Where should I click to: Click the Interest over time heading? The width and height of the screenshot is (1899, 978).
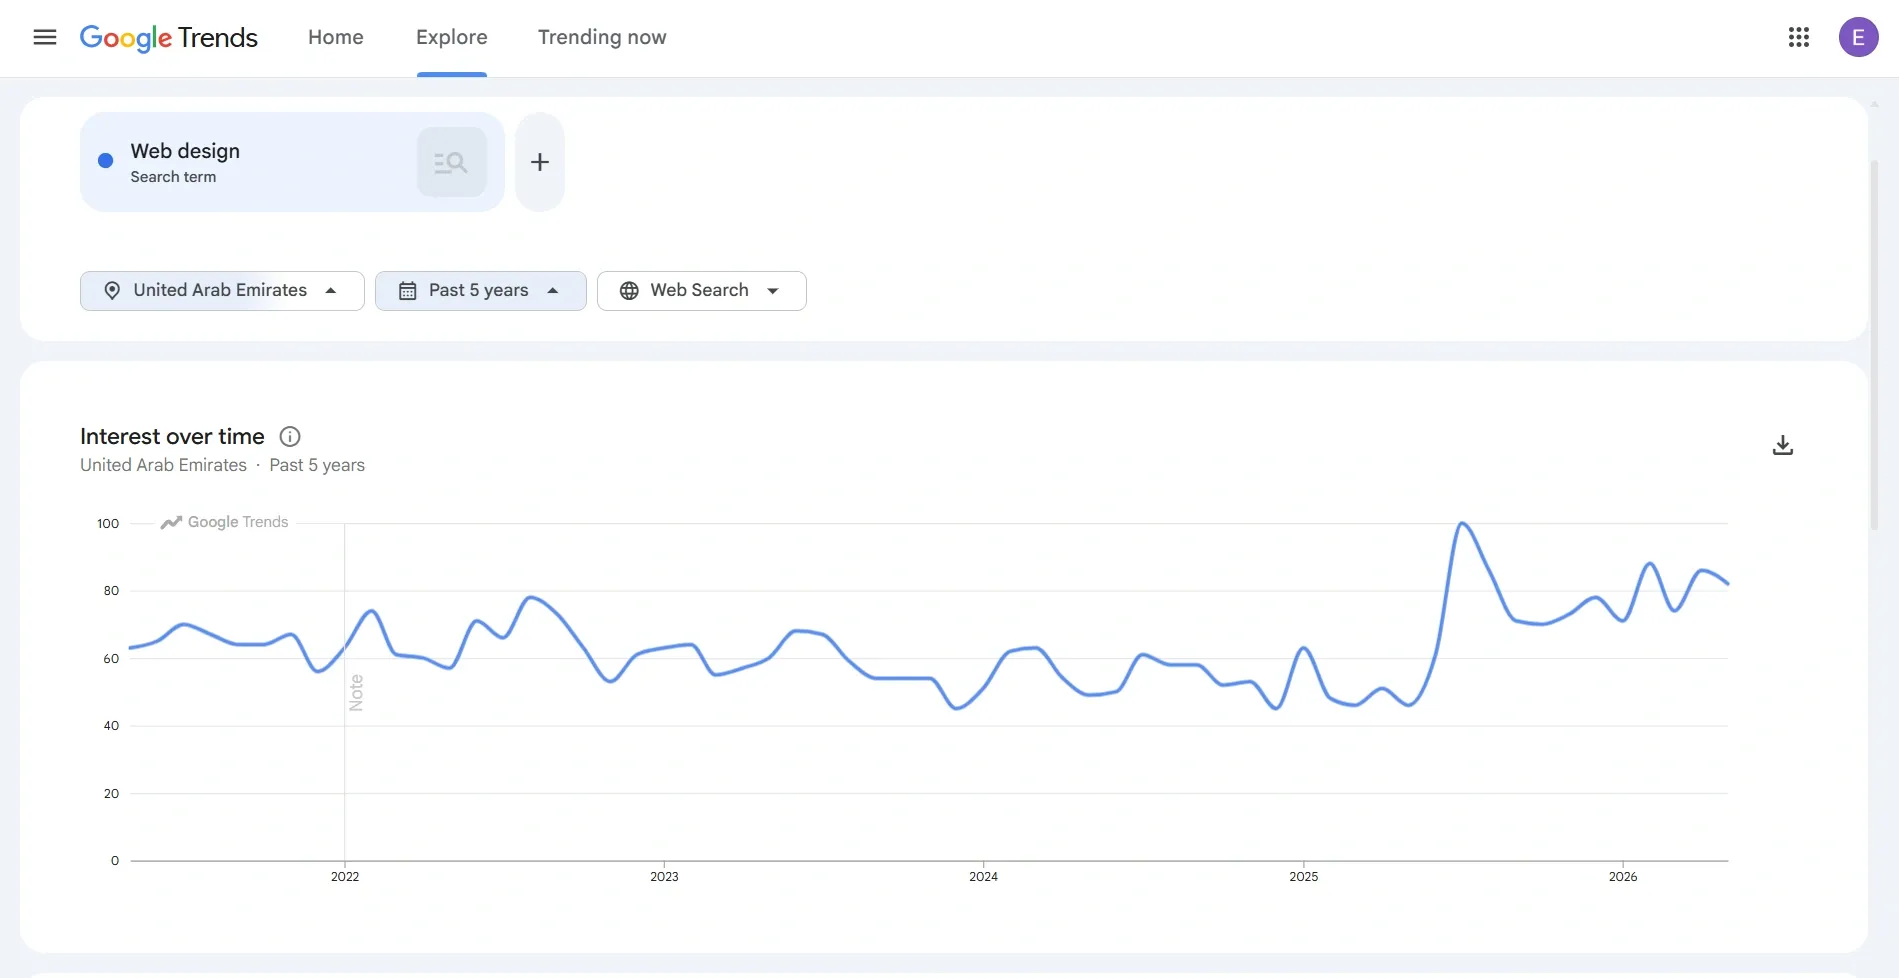click(x=172, y=436)
